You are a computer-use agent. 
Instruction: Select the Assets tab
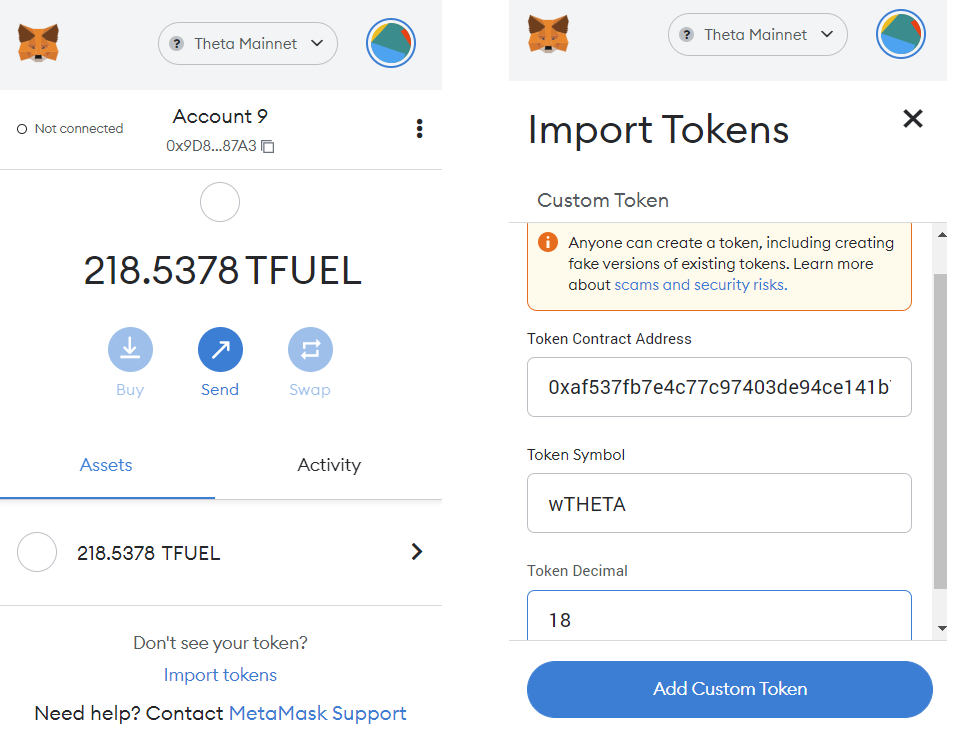tap(106, 465)
